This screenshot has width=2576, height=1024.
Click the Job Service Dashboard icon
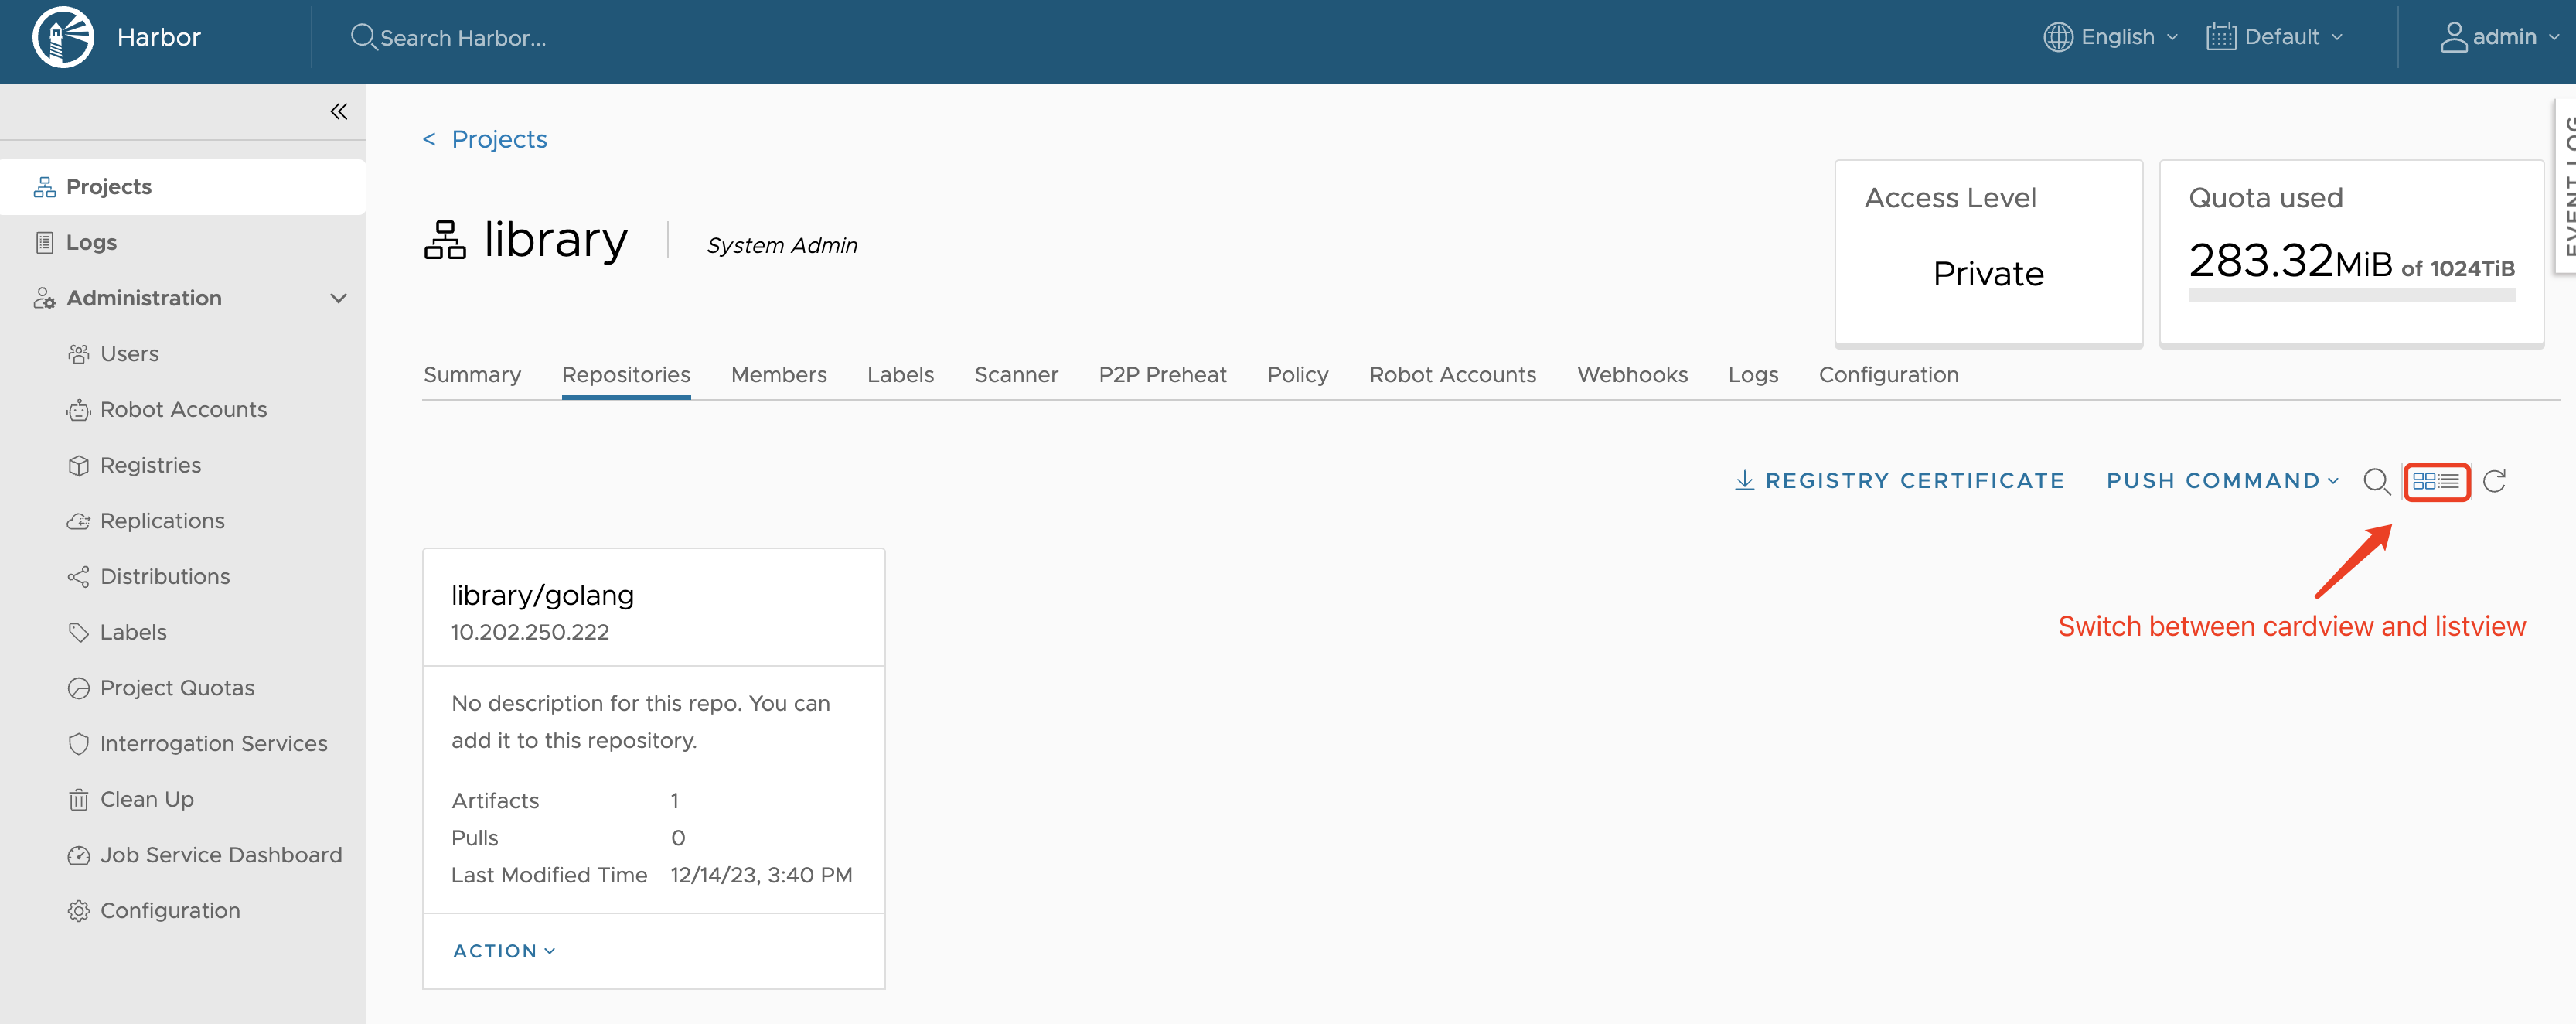[x=79, y=854]
